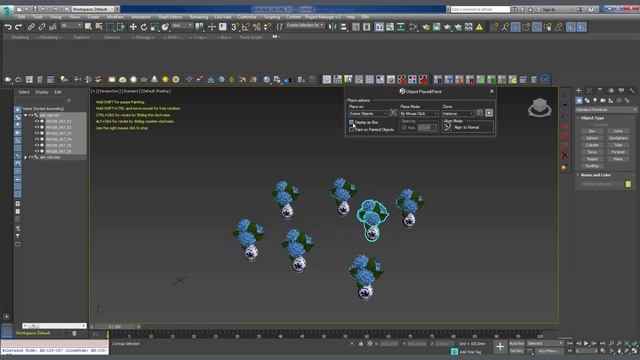Click the Torus primitive button

tap(592, 152)
